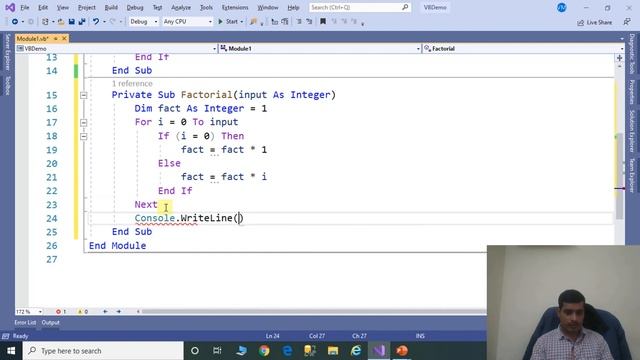Open the File menu
Viewport: 640px width, 360px height.
25,7
